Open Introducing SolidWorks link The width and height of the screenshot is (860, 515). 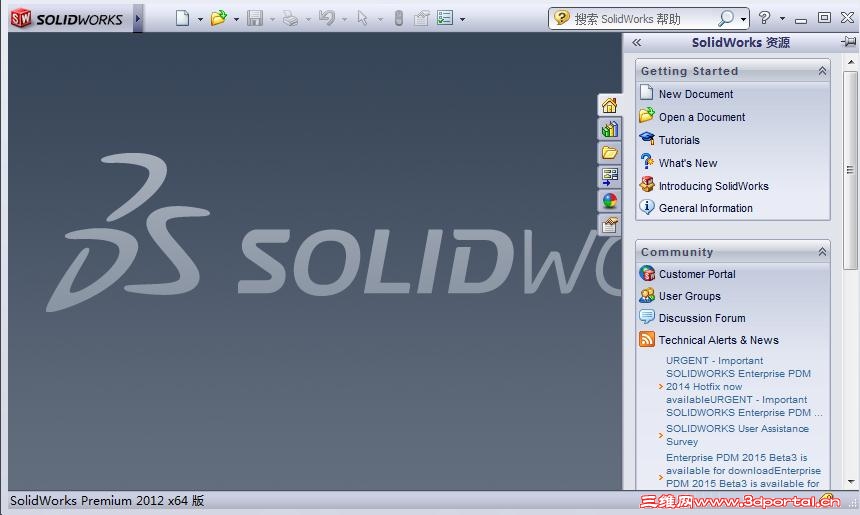coord(714,186)
